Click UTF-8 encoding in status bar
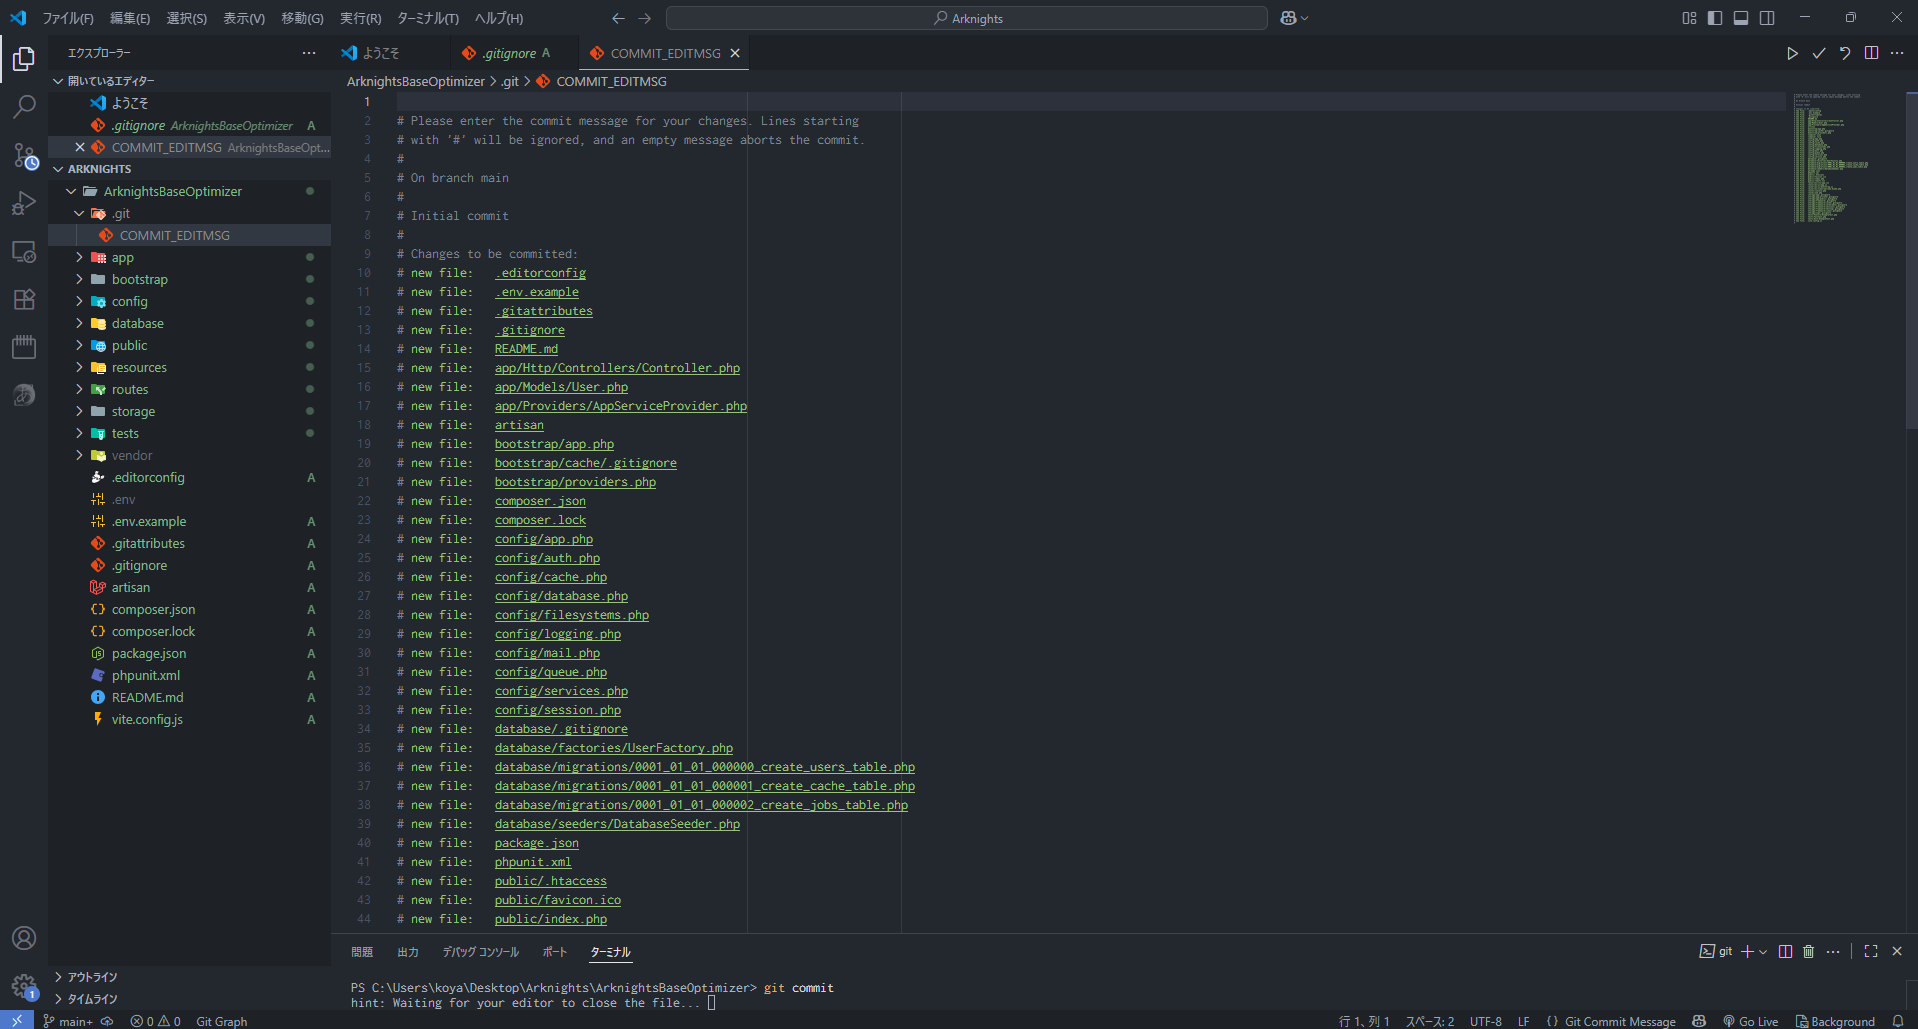Screen dimensions: 1918x1029 point(1485,1021)
